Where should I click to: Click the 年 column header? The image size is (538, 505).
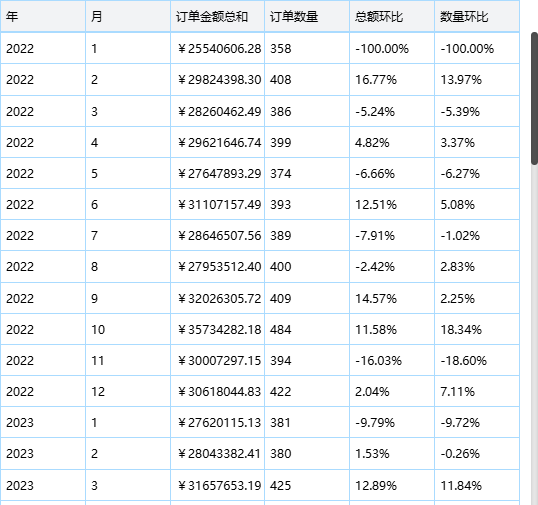click(x=43, y=16)
